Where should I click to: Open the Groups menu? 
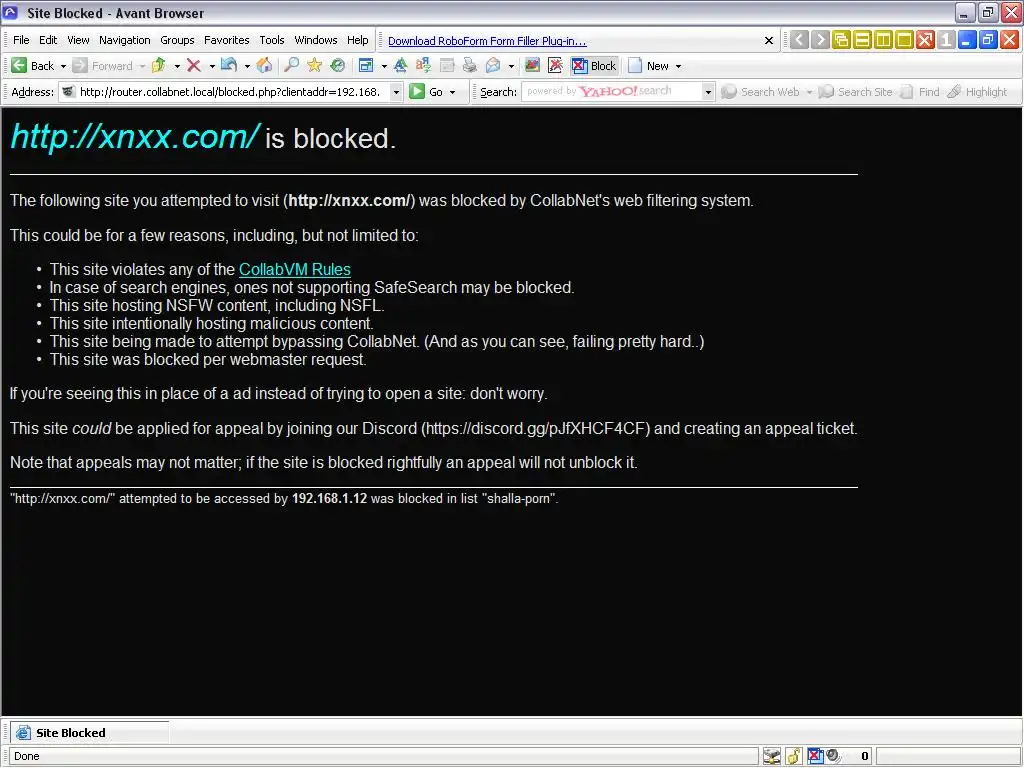click(177, 40)
